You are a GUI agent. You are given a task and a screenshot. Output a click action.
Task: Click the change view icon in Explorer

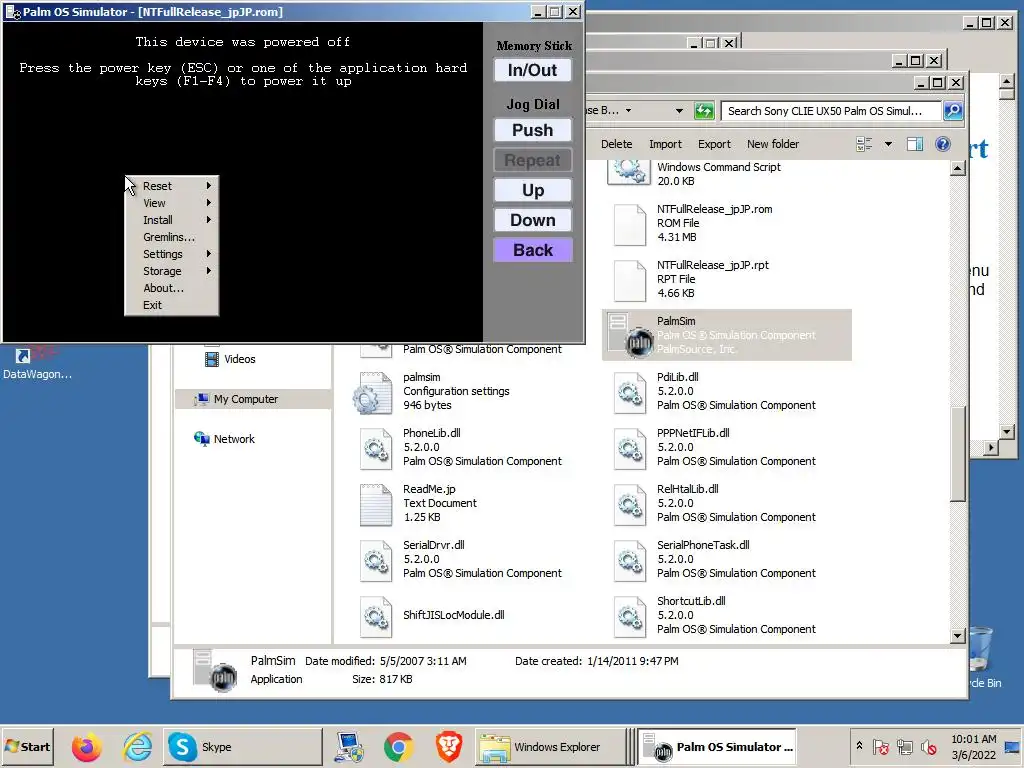864,144
